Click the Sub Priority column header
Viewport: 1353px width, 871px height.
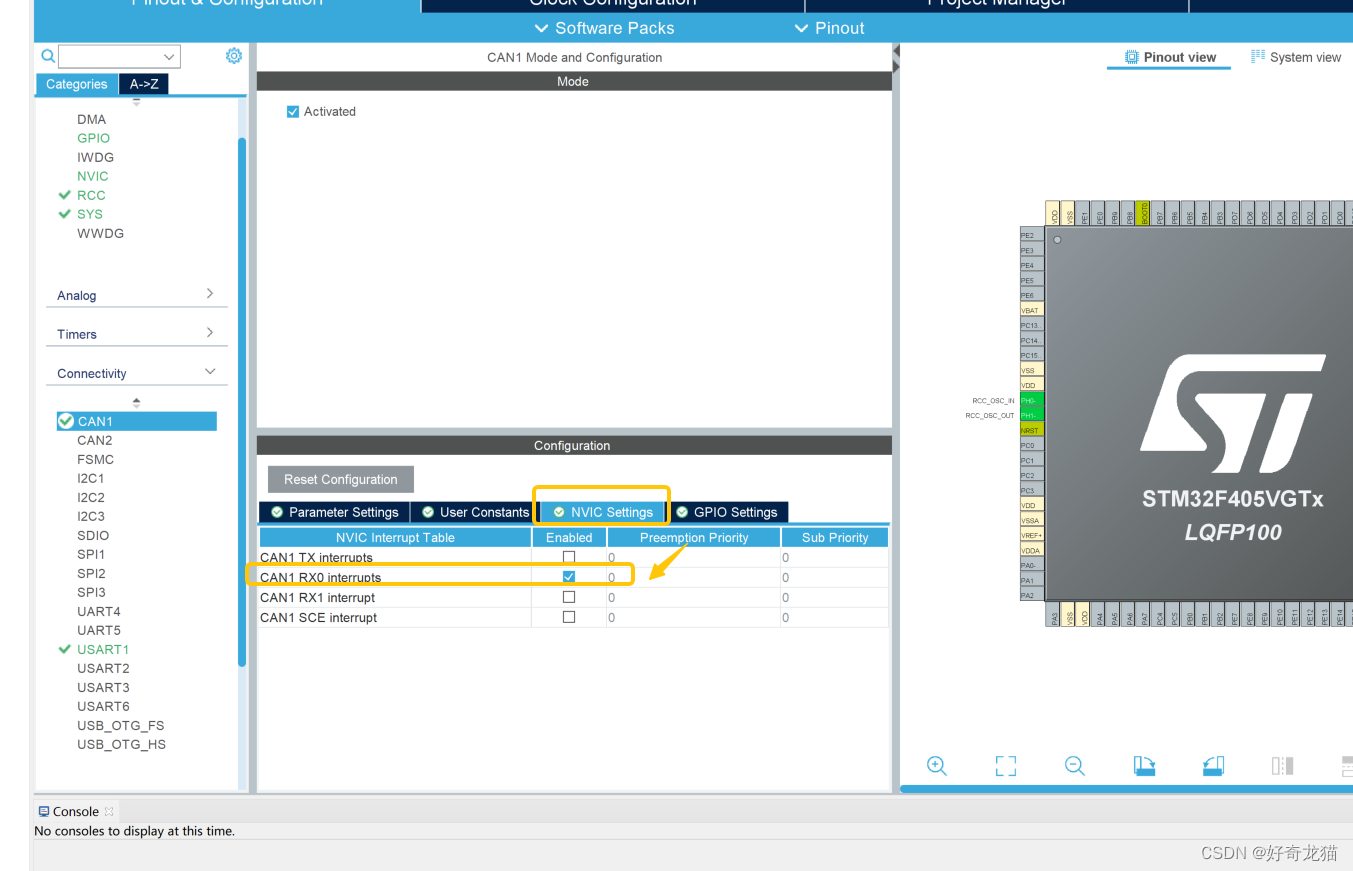click(x=835, y=537)
